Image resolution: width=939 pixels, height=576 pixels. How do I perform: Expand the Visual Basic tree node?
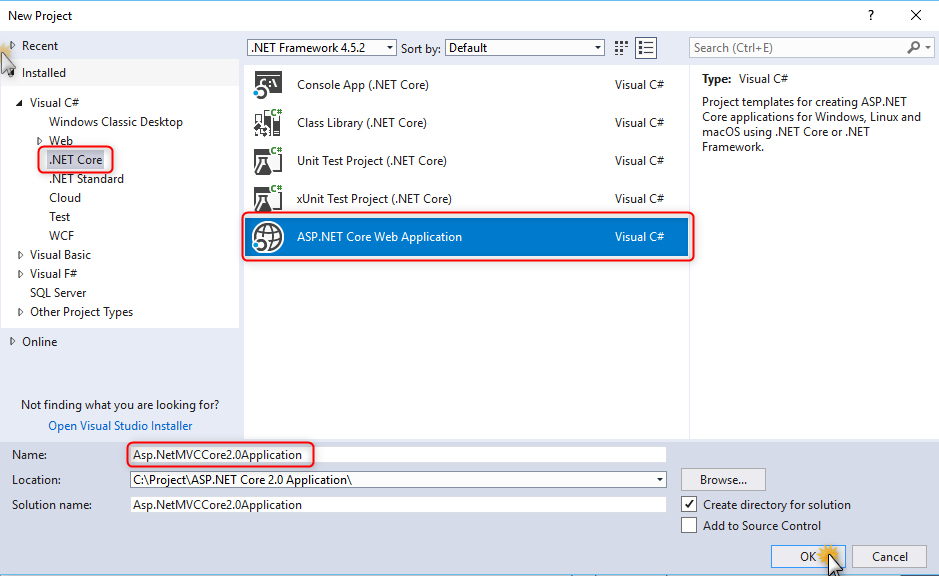point(21,254)
